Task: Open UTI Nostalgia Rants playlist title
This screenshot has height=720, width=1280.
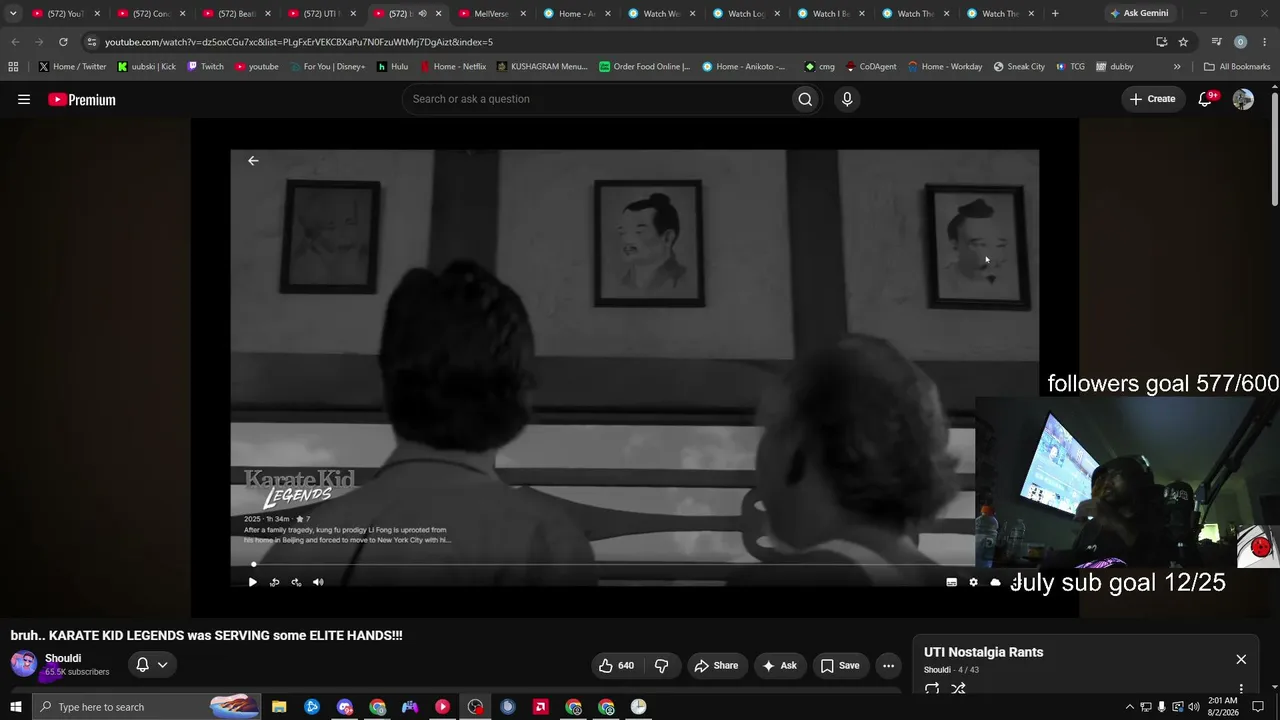Action: pyautogui.click(x=983, y=652)
